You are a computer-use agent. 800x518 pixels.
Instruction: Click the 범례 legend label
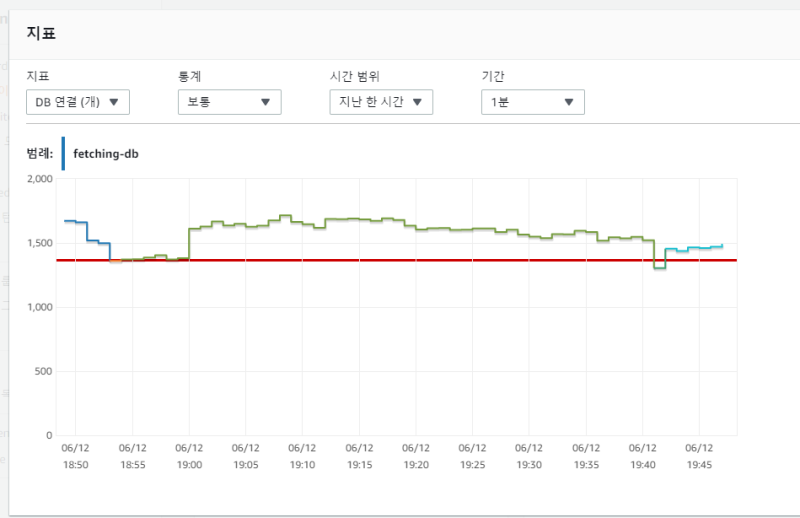[x=40, y=154]
